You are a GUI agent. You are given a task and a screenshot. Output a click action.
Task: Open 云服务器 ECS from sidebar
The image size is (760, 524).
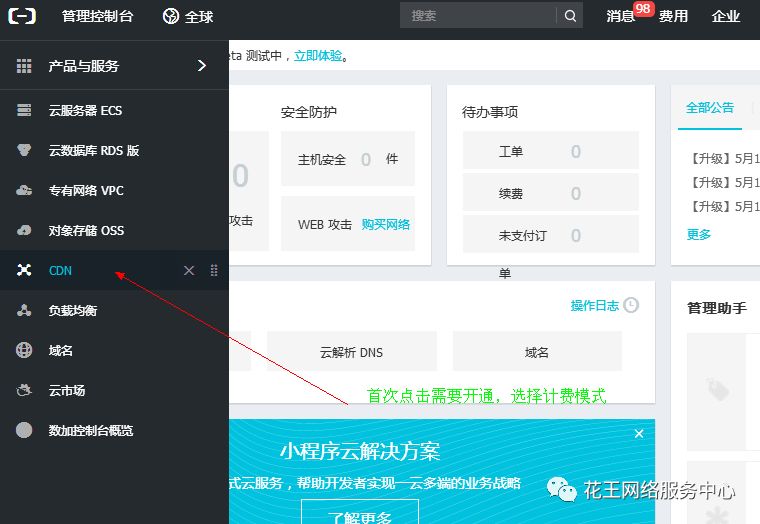point(85,111)
